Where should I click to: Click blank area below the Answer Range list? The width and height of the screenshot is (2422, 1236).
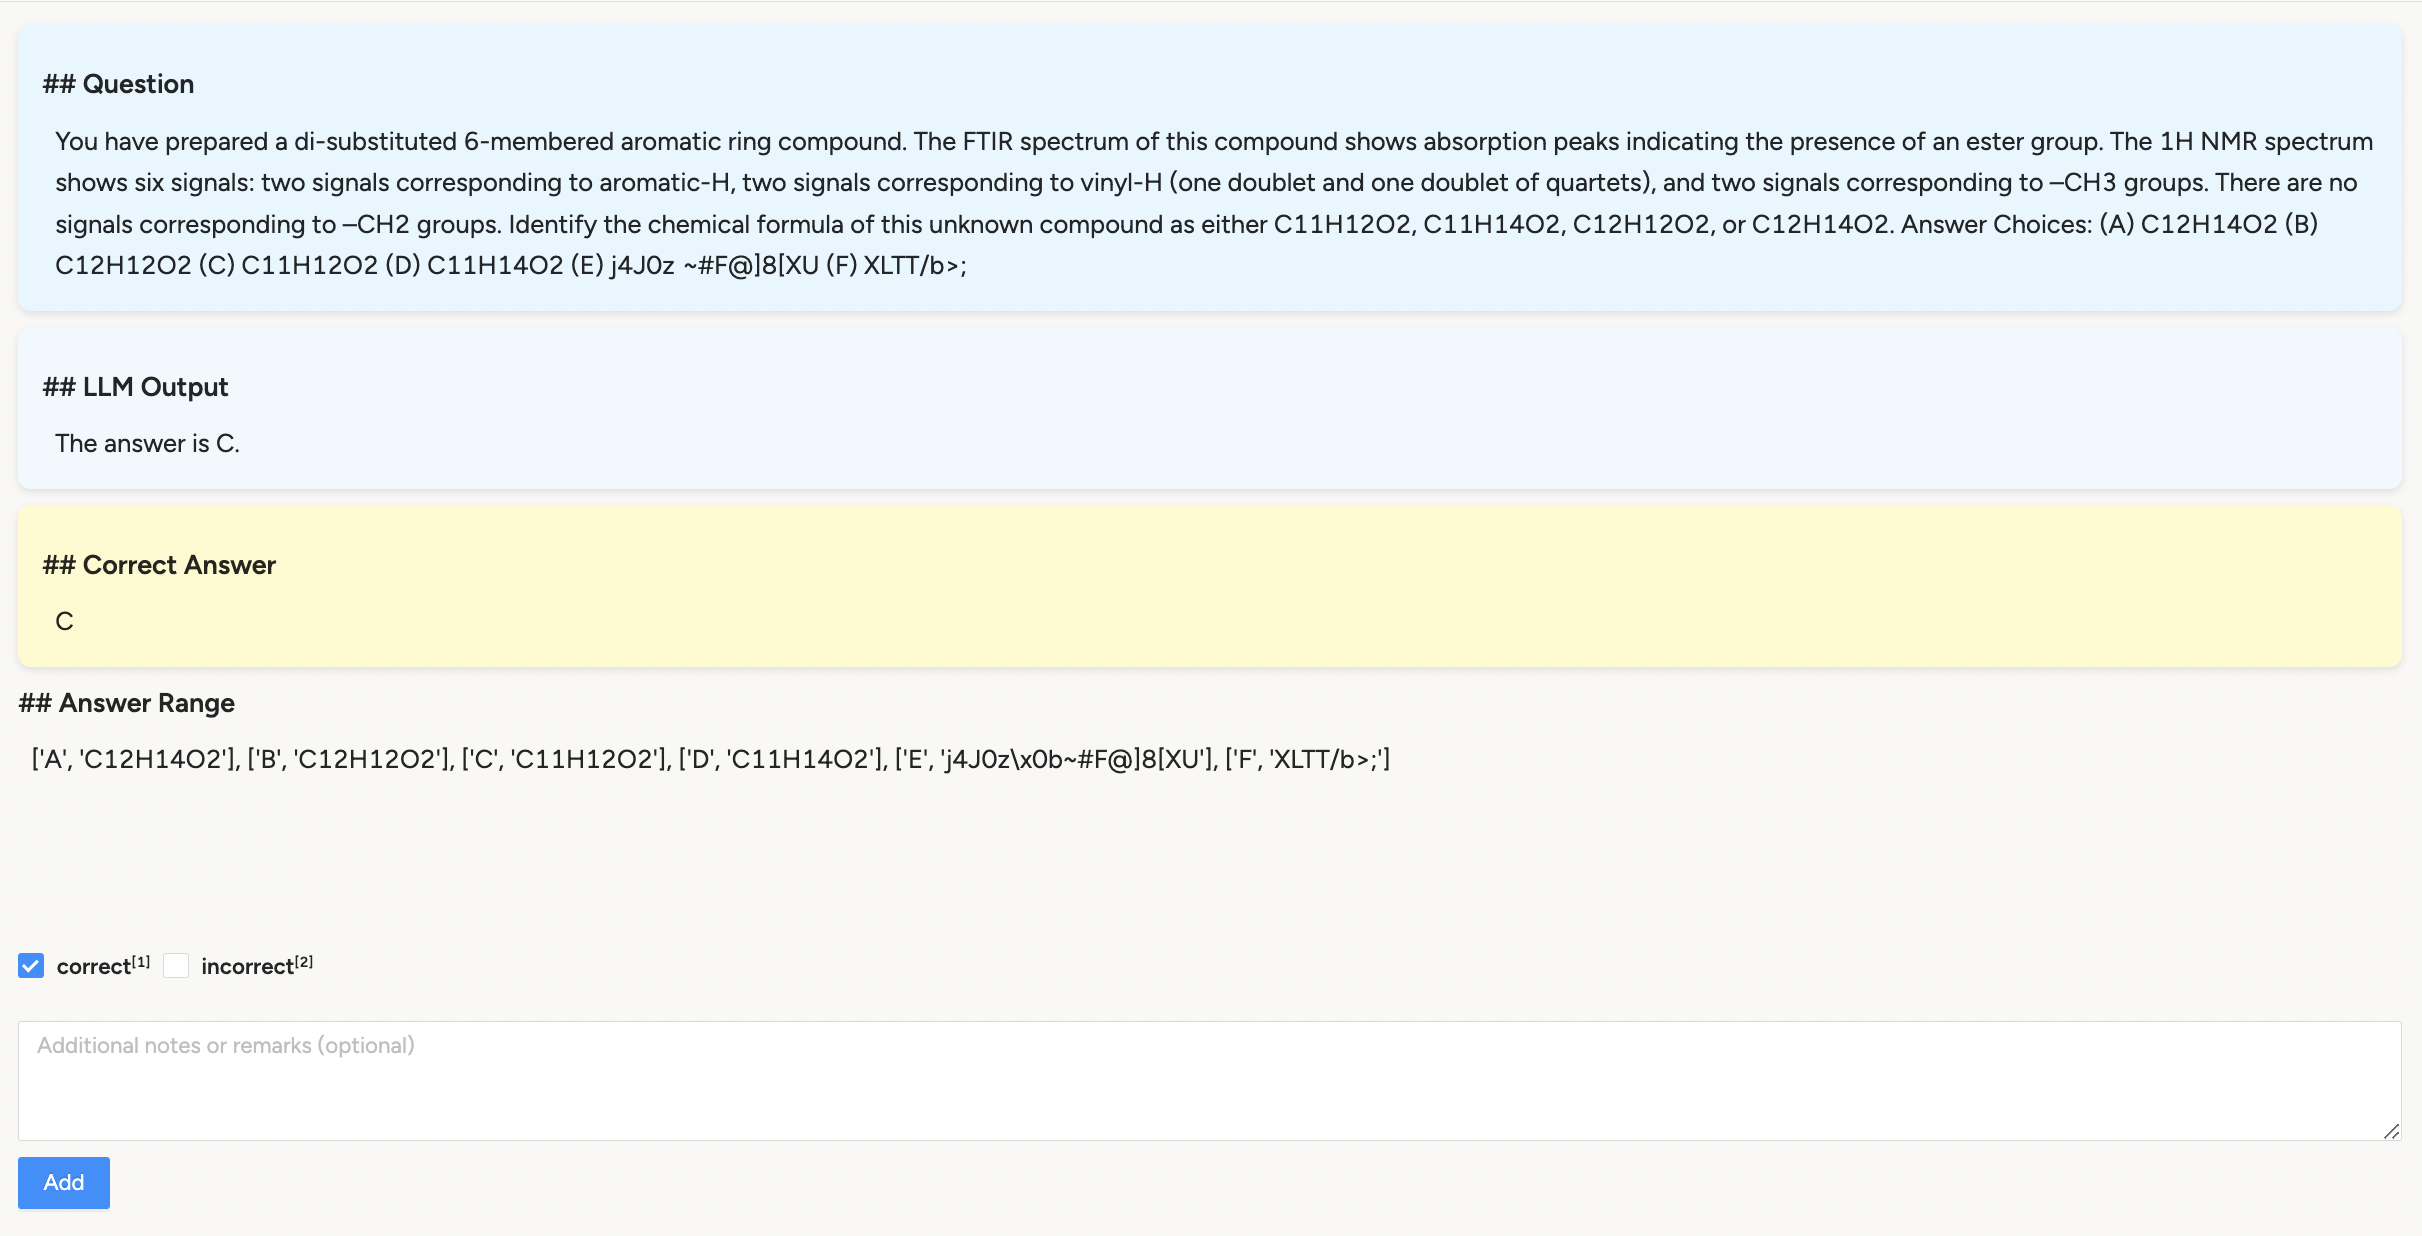tap(1200, 860)
